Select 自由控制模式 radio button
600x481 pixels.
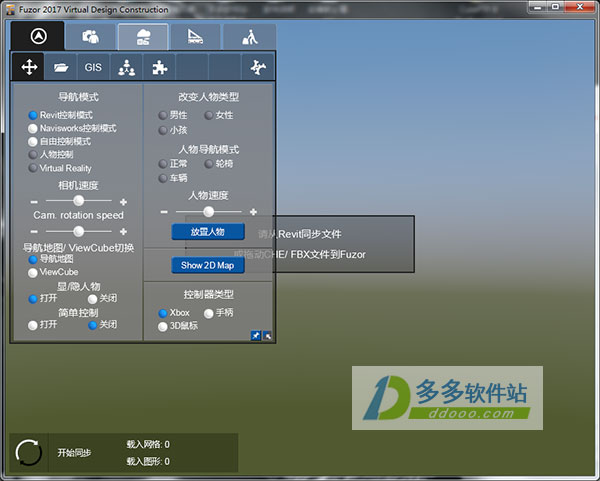(x=33, y=142)
